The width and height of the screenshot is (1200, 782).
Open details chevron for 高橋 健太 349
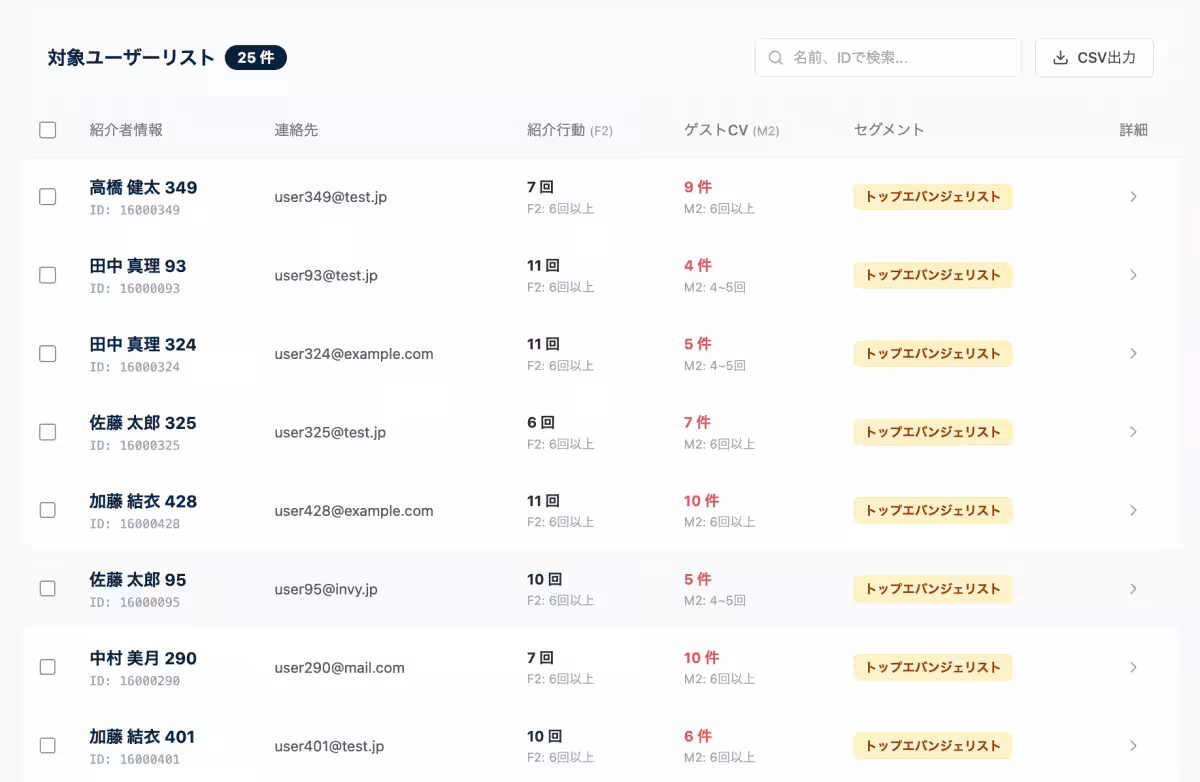1133,197
